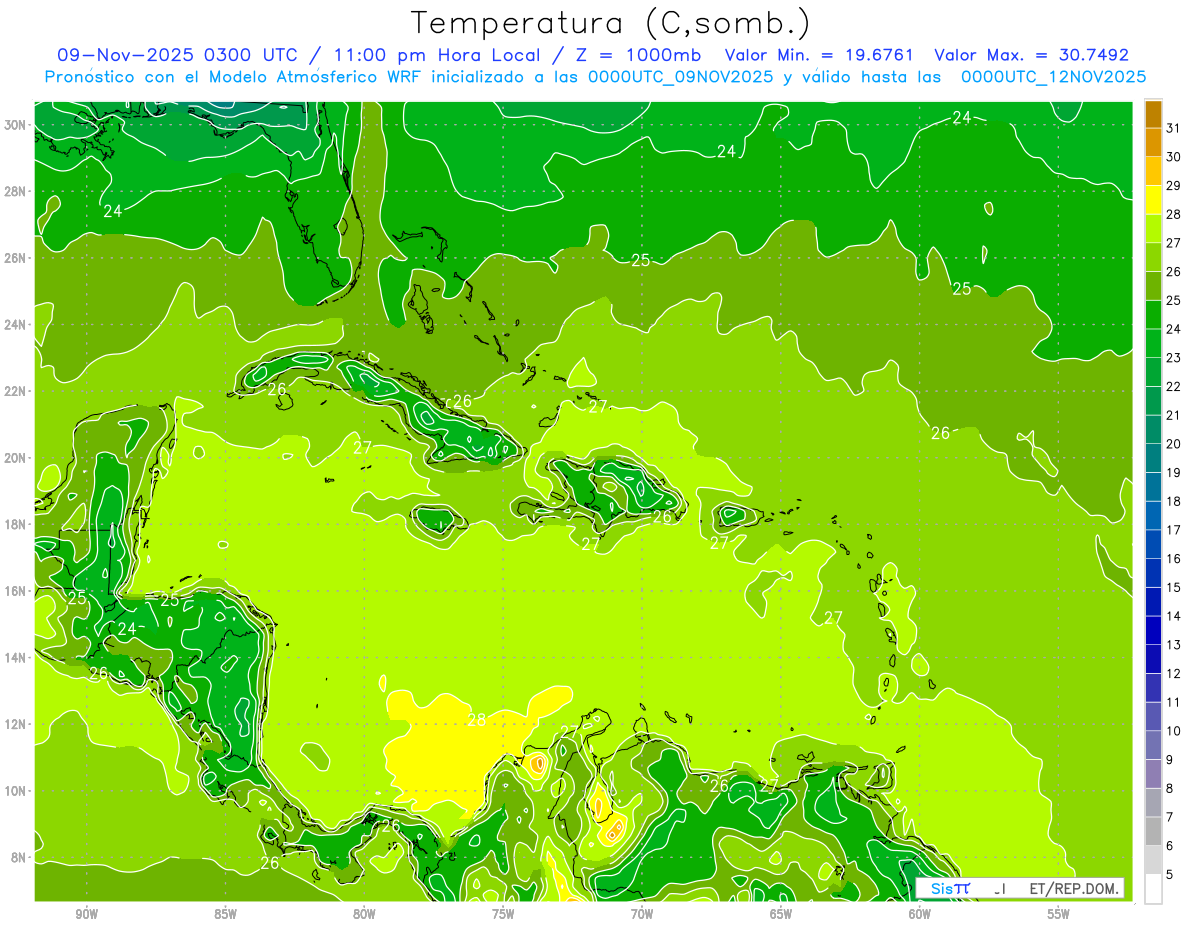1200x927 pixels.
Task: Click the colorbar legend value 7
Action: coord(1170,817)
